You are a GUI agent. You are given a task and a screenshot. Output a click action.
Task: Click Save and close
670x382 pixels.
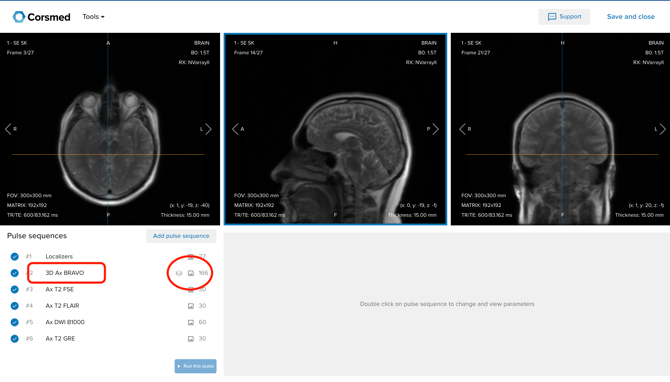point(631,17)
